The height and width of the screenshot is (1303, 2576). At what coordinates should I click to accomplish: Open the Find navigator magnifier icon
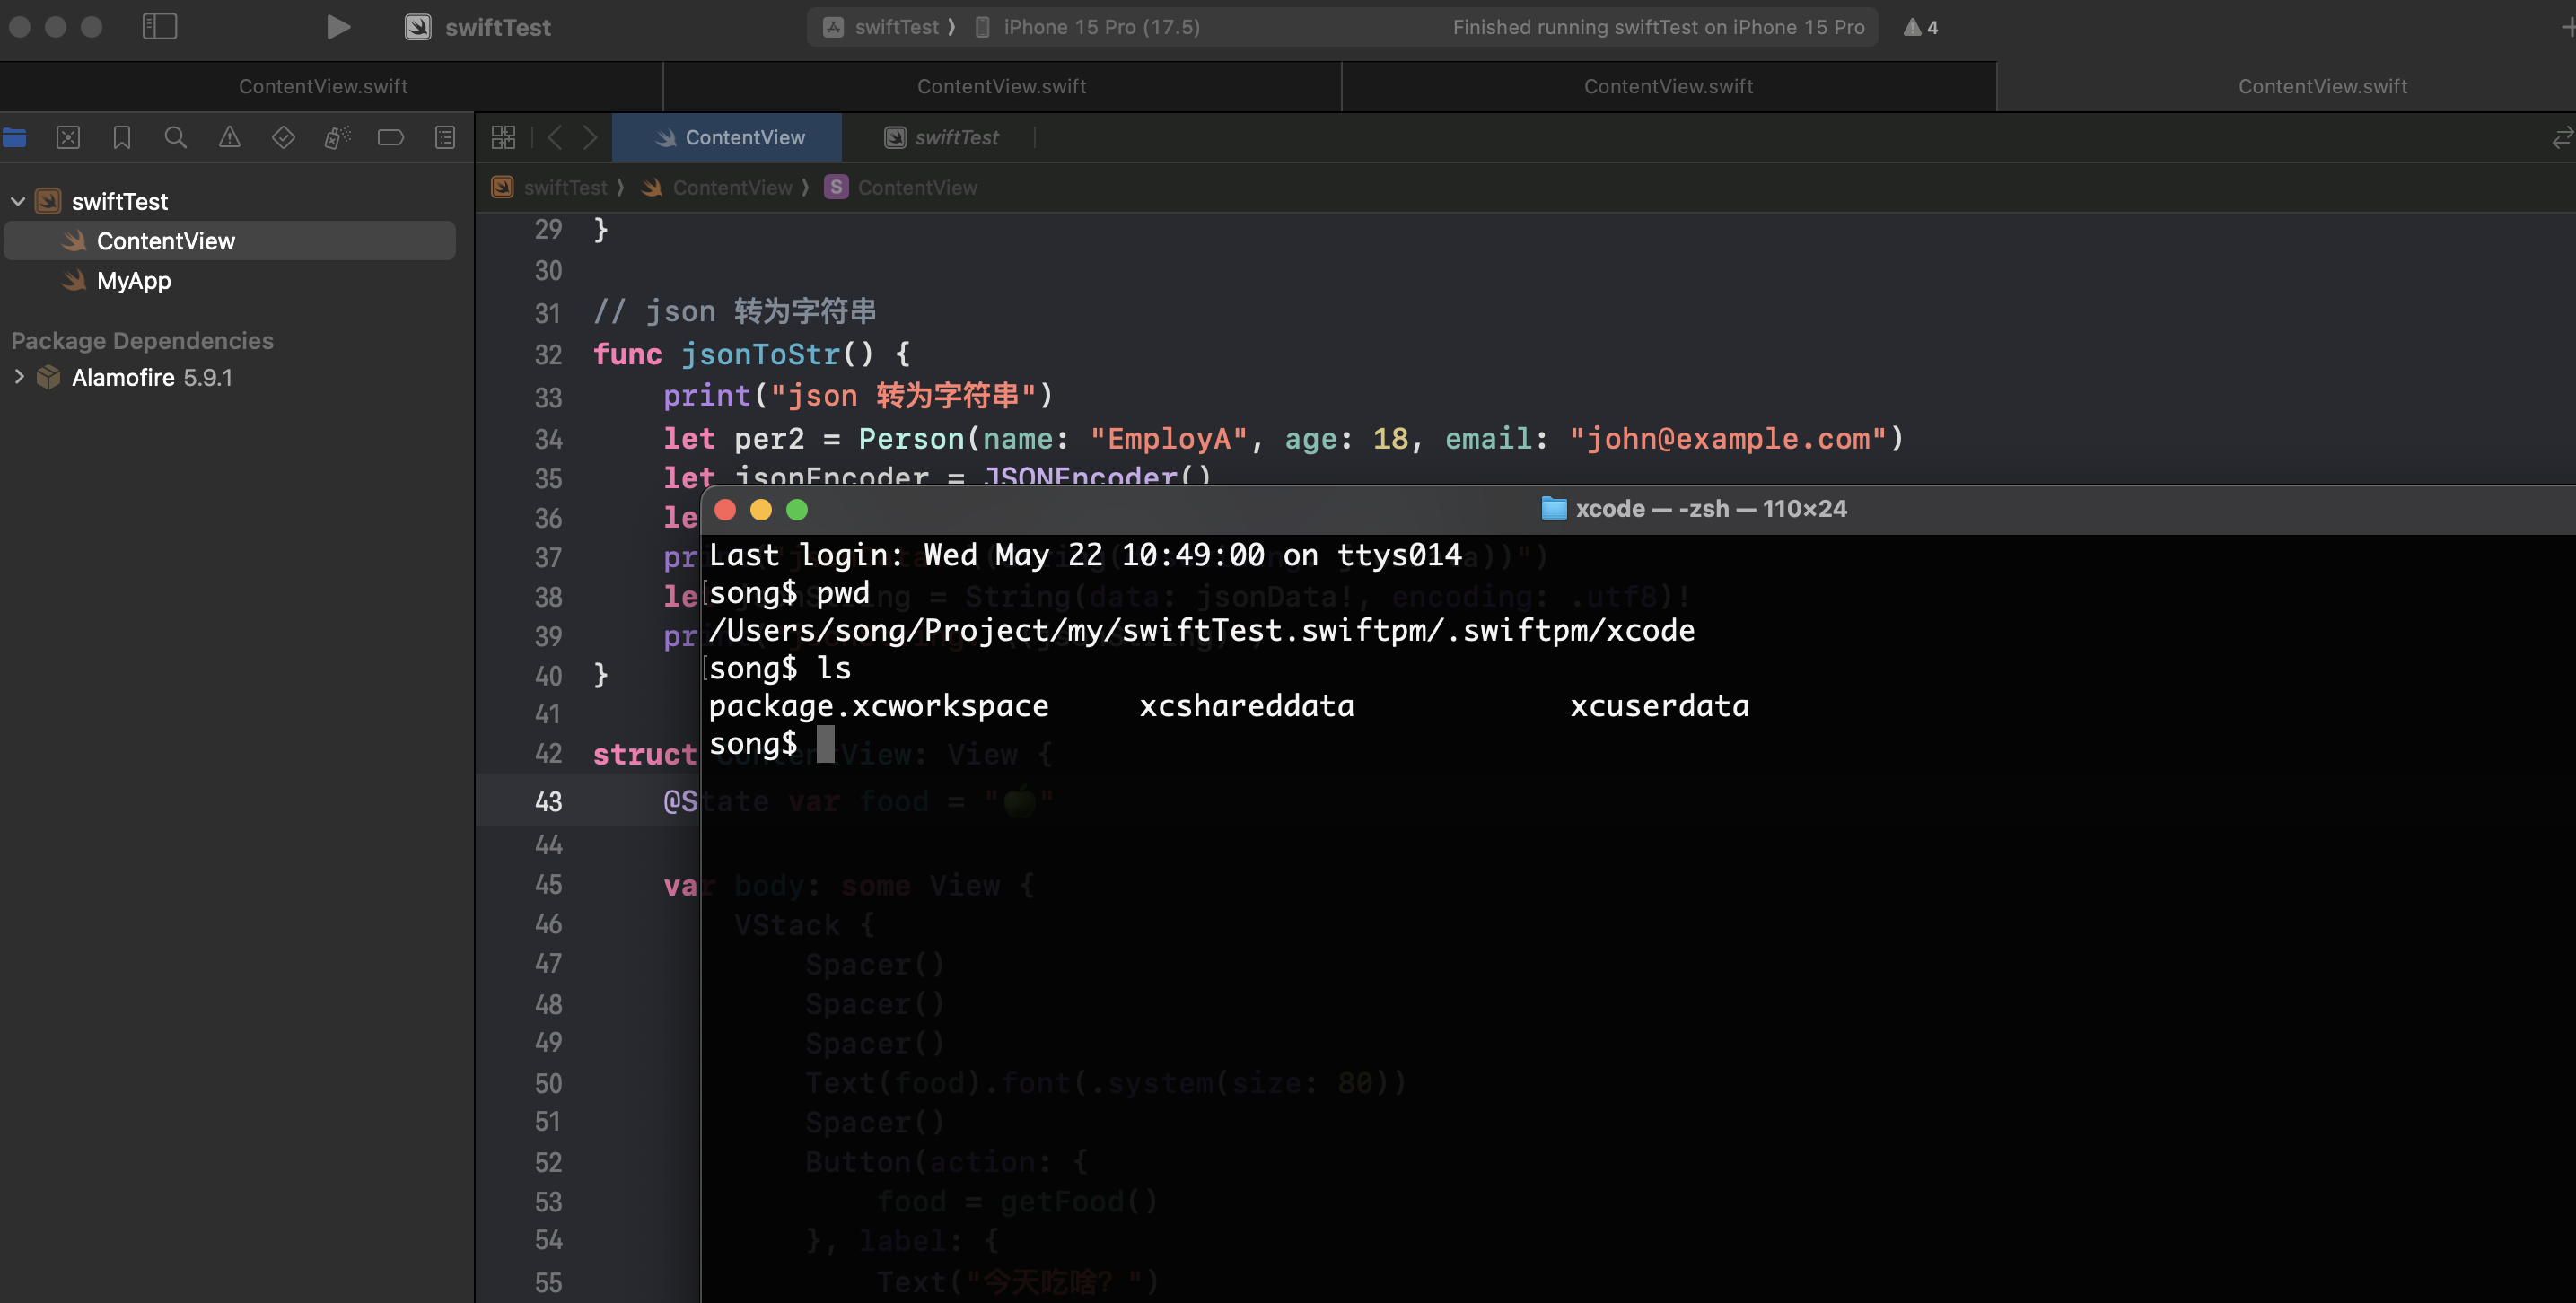pyautogui.click(x=175, y=137)
